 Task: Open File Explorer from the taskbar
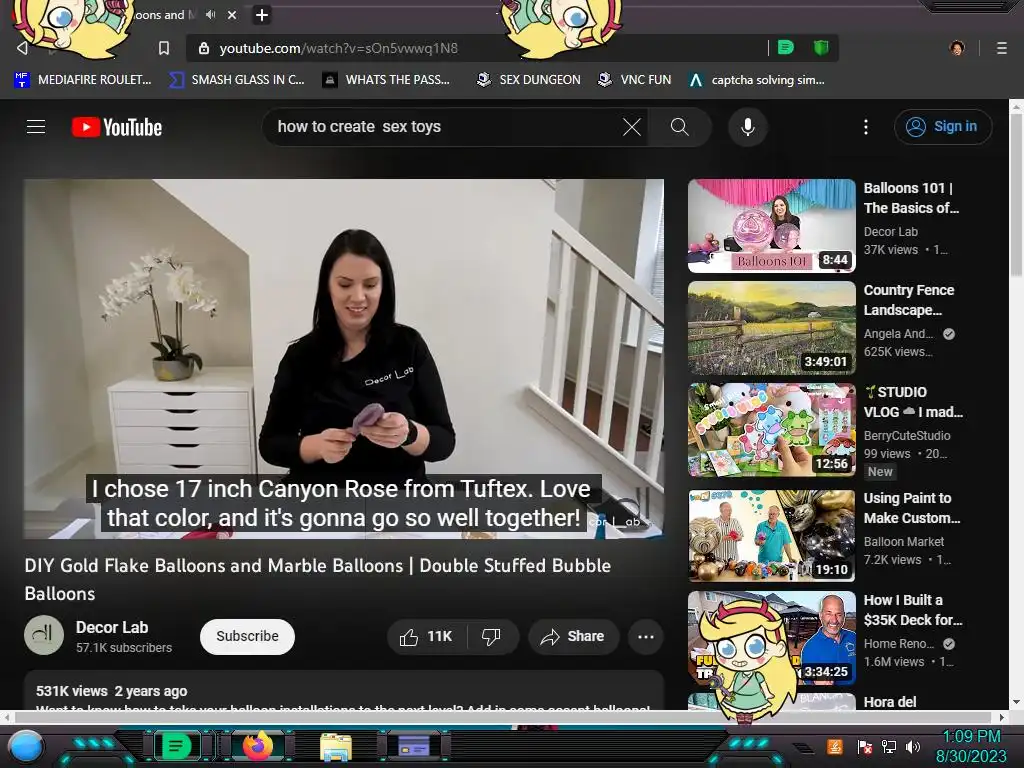point(336,746)
